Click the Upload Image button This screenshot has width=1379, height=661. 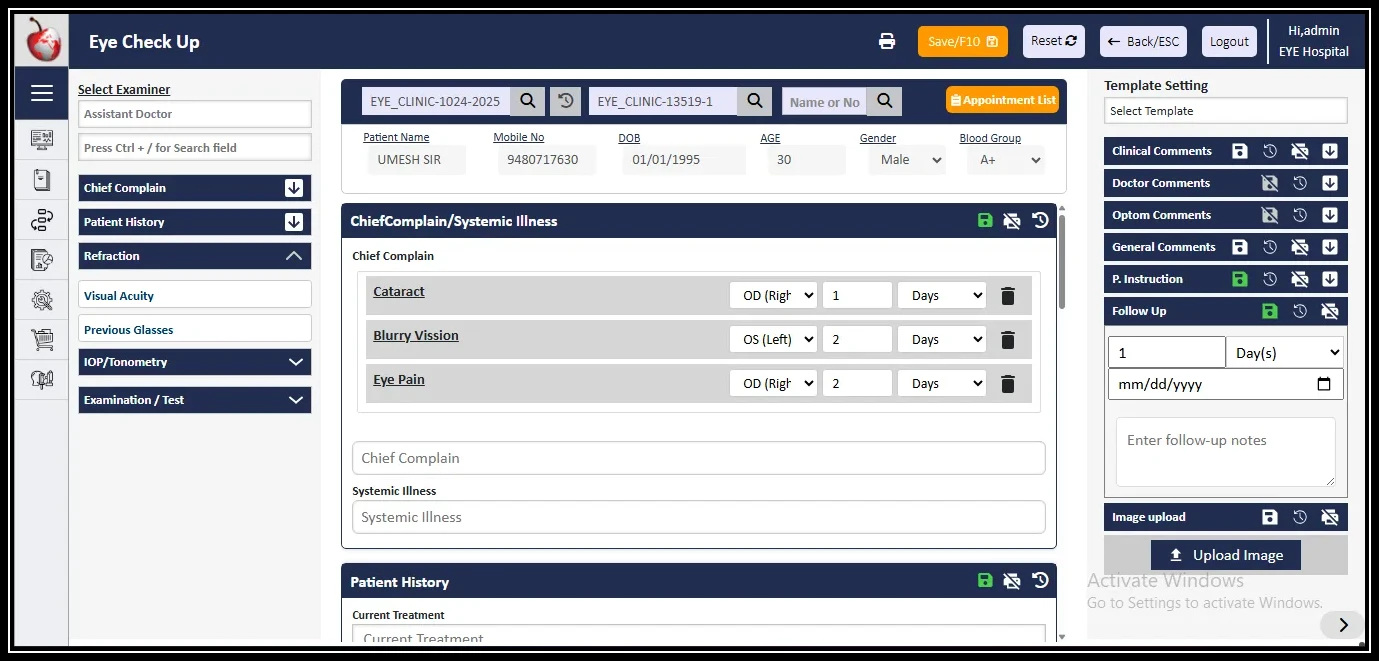tap(1225, 554)
